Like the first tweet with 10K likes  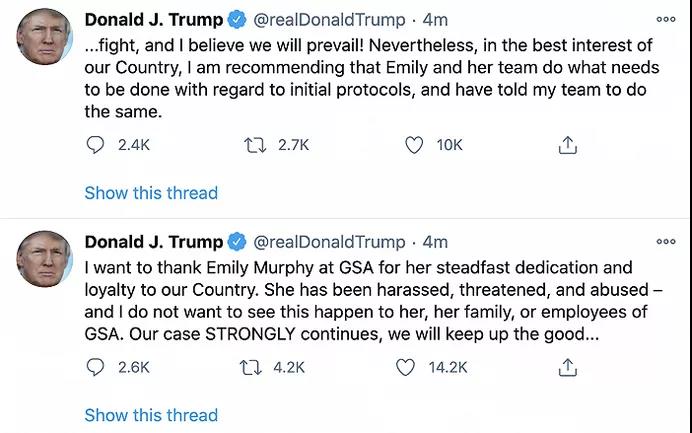(414, 145)
